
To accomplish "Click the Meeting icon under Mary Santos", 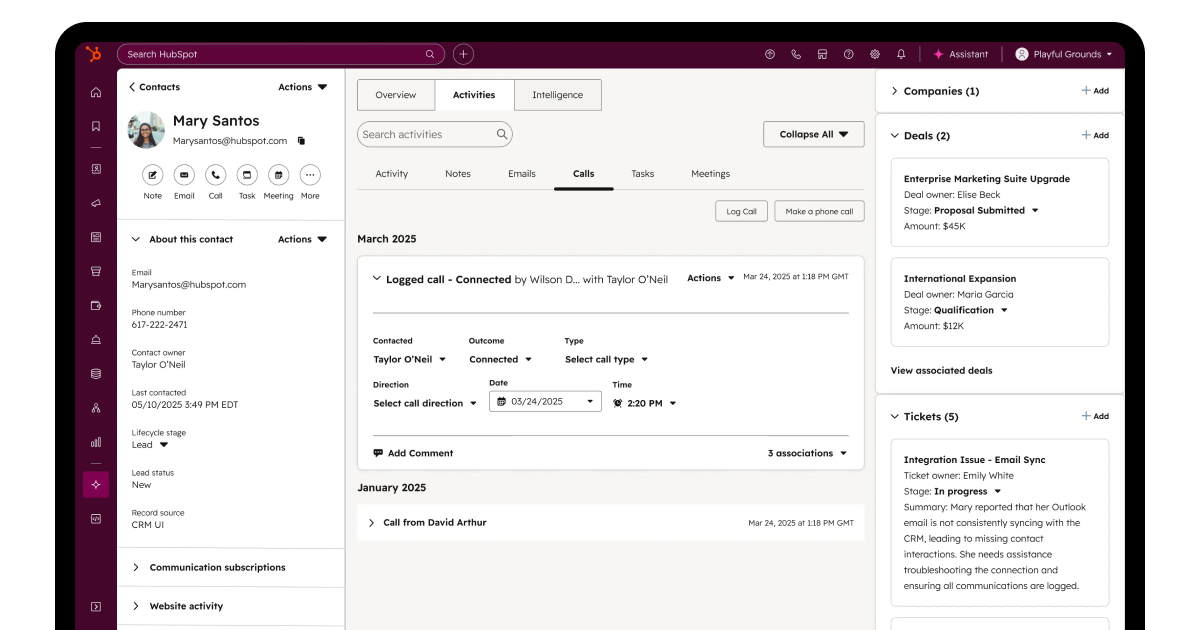I will (x=278, y=174).
